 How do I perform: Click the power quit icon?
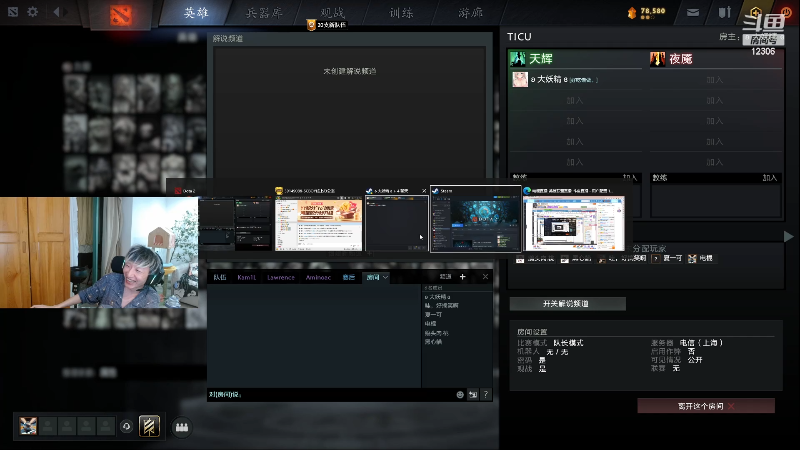pos(786,12)
